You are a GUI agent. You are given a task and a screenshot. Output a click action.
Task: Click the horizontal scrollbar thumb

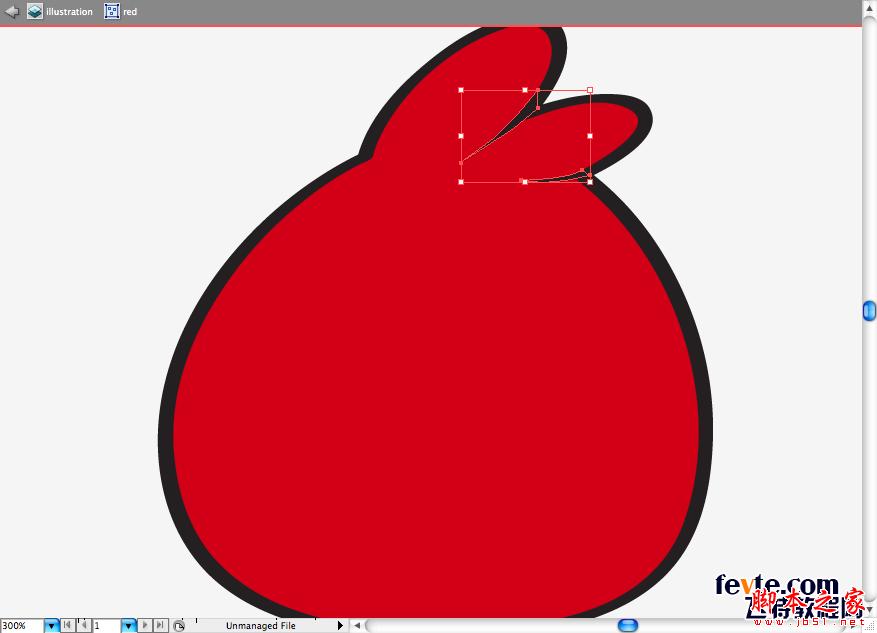[x=628, y=625]
